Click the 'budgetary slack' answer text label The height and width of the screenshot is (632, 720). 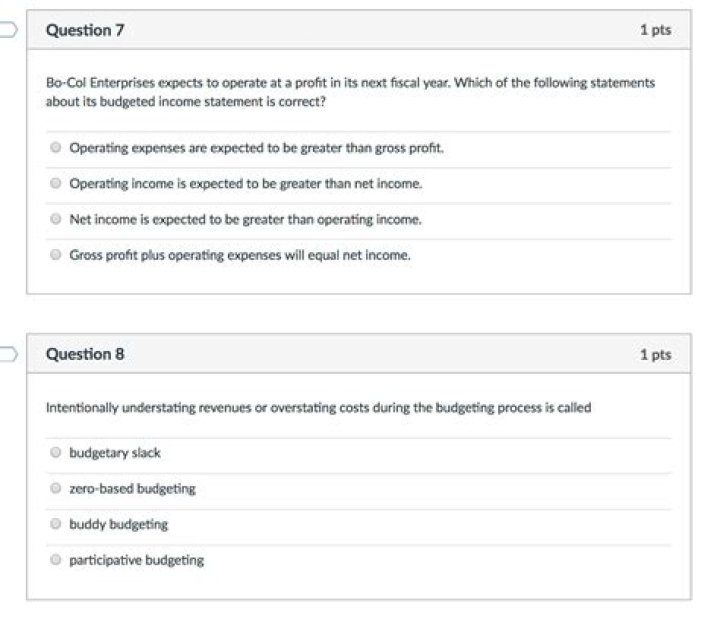point(115,453)
